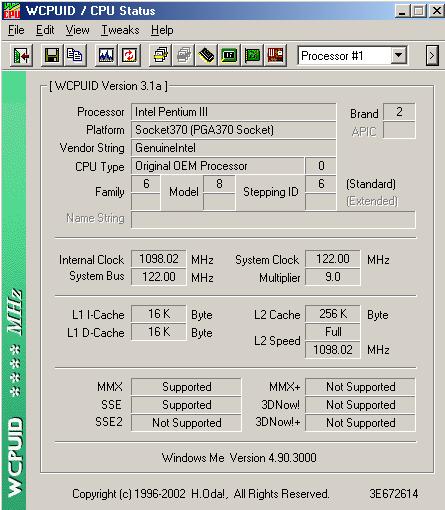The image size is (445, 510).
Task: Open the Edit menu
Action: pos(45,30)
